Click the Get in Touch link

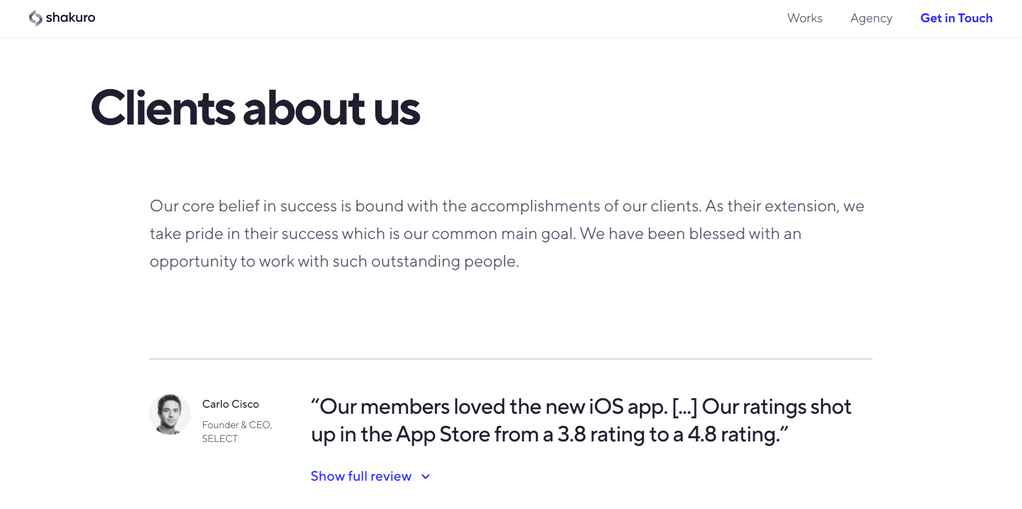(956, 18)
